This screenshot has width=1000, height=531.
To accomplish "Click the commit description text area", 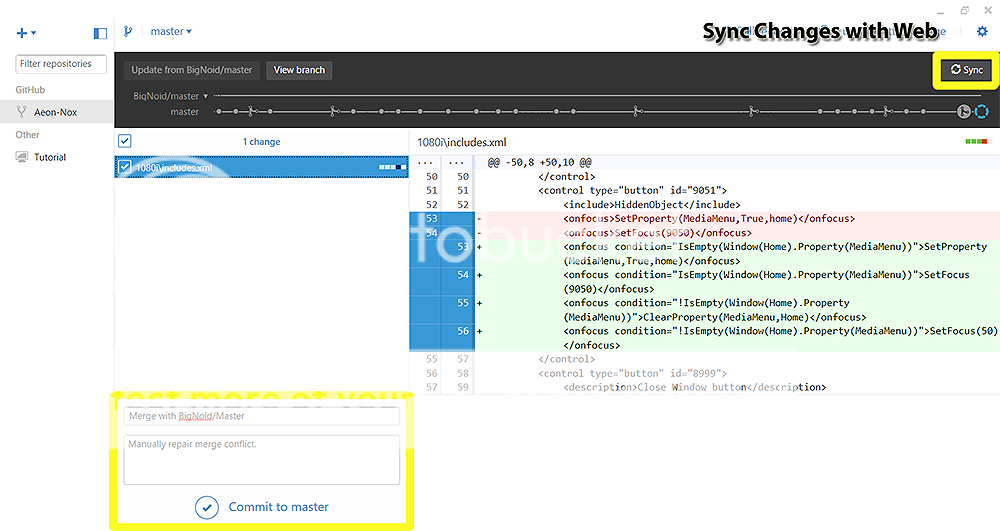I will coord(261,459).
